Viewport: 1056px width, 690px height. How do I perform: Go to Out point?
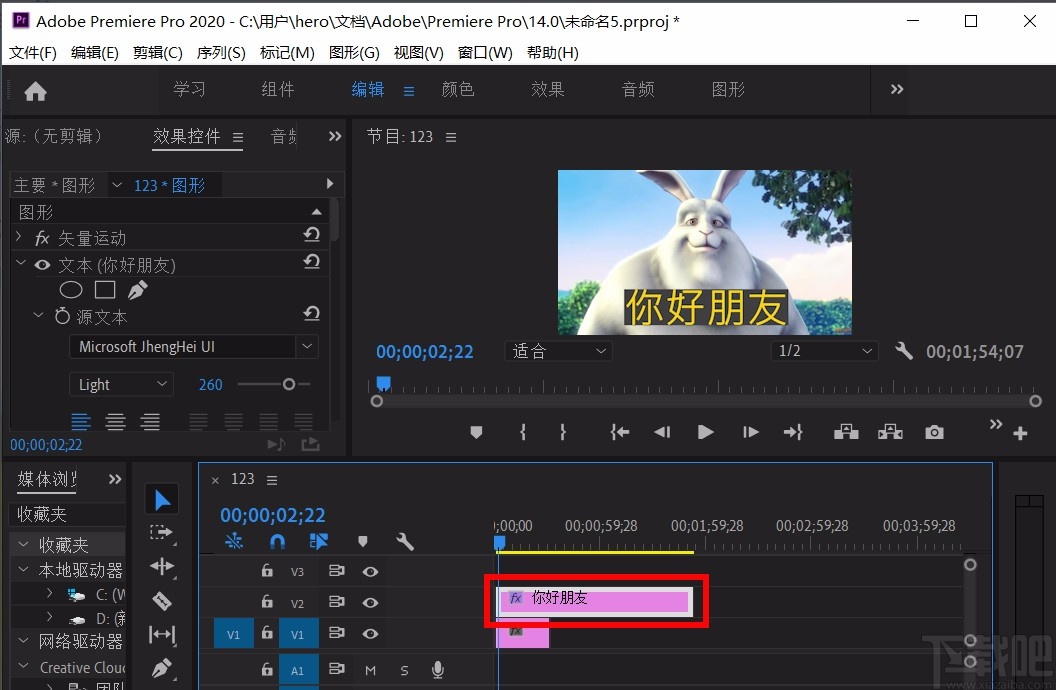coord(793,432)
